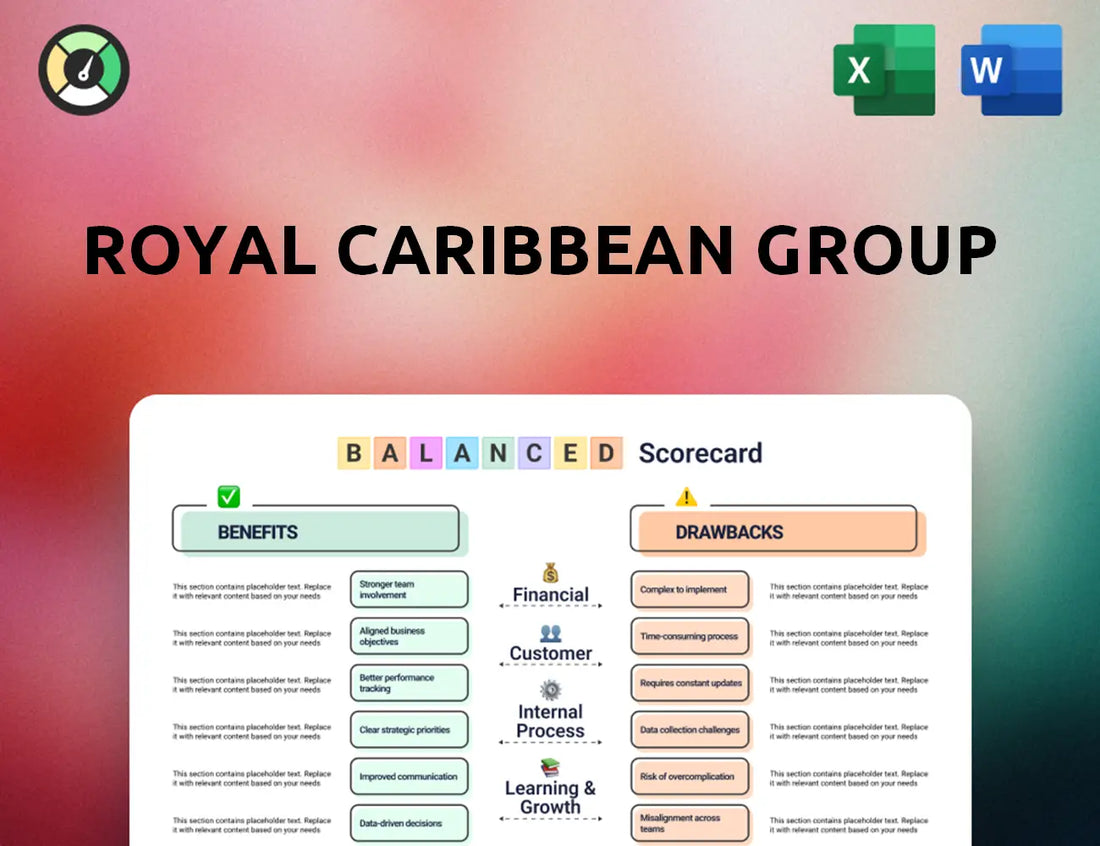Click the money bag icon above Financial
The height and width of the screenshot is (846, 1100).
[x=551, y=572]
